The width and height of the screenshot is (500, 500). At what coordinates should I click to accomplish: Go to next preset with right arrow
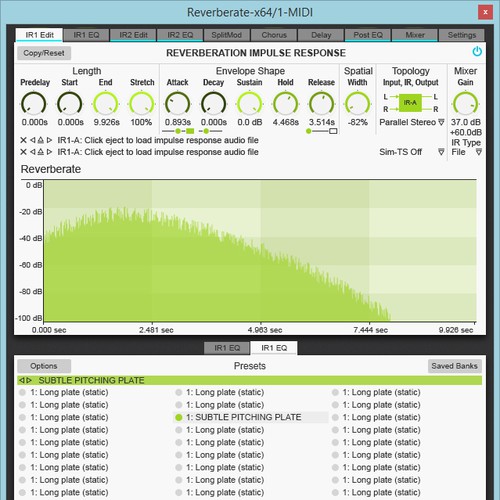coord(29,380)
